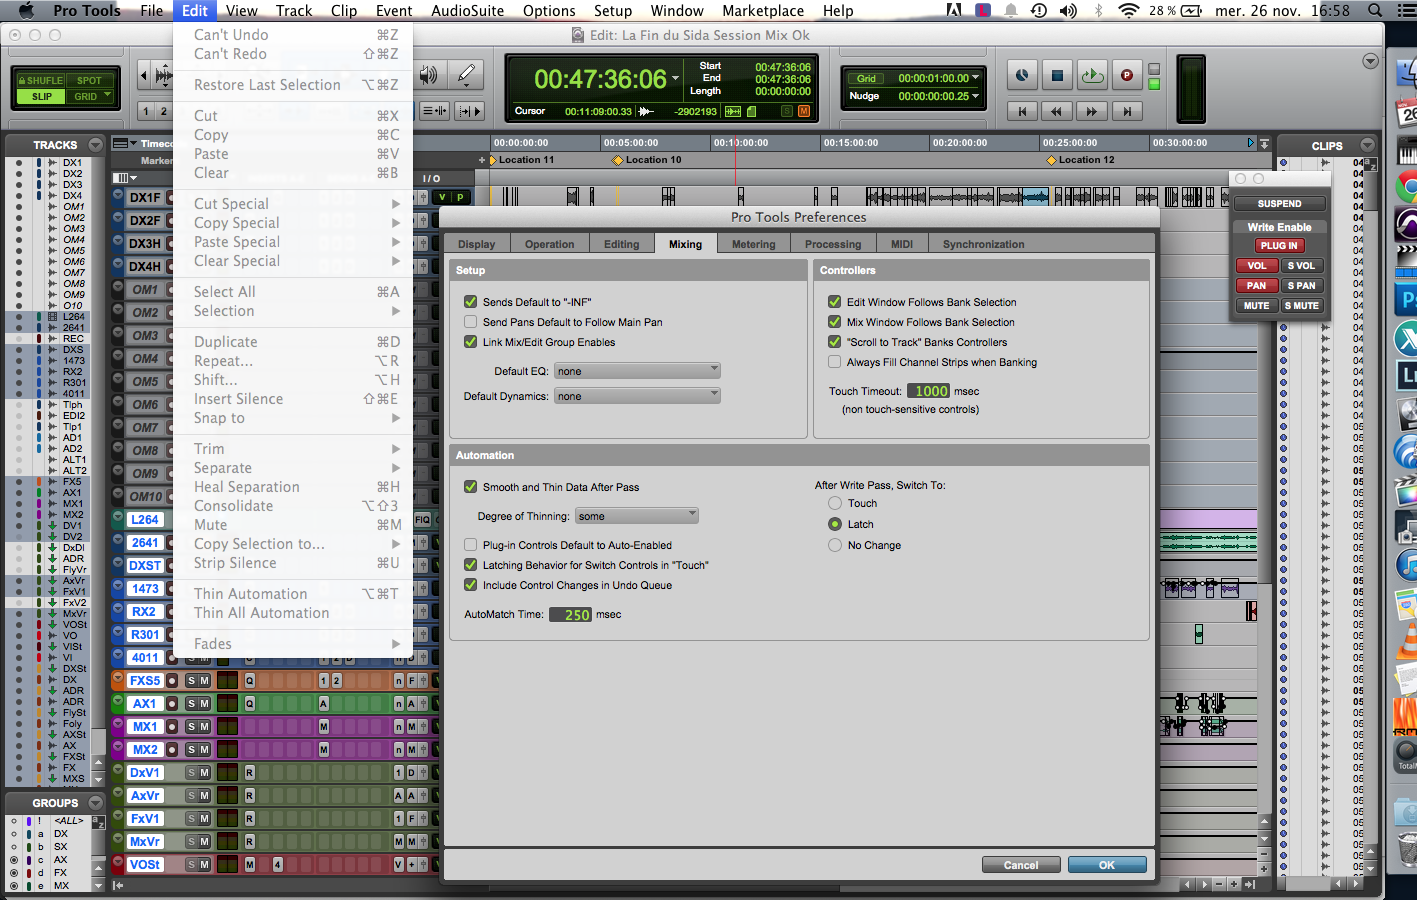Select the Pencil tool in toolbar

(466, 75)
